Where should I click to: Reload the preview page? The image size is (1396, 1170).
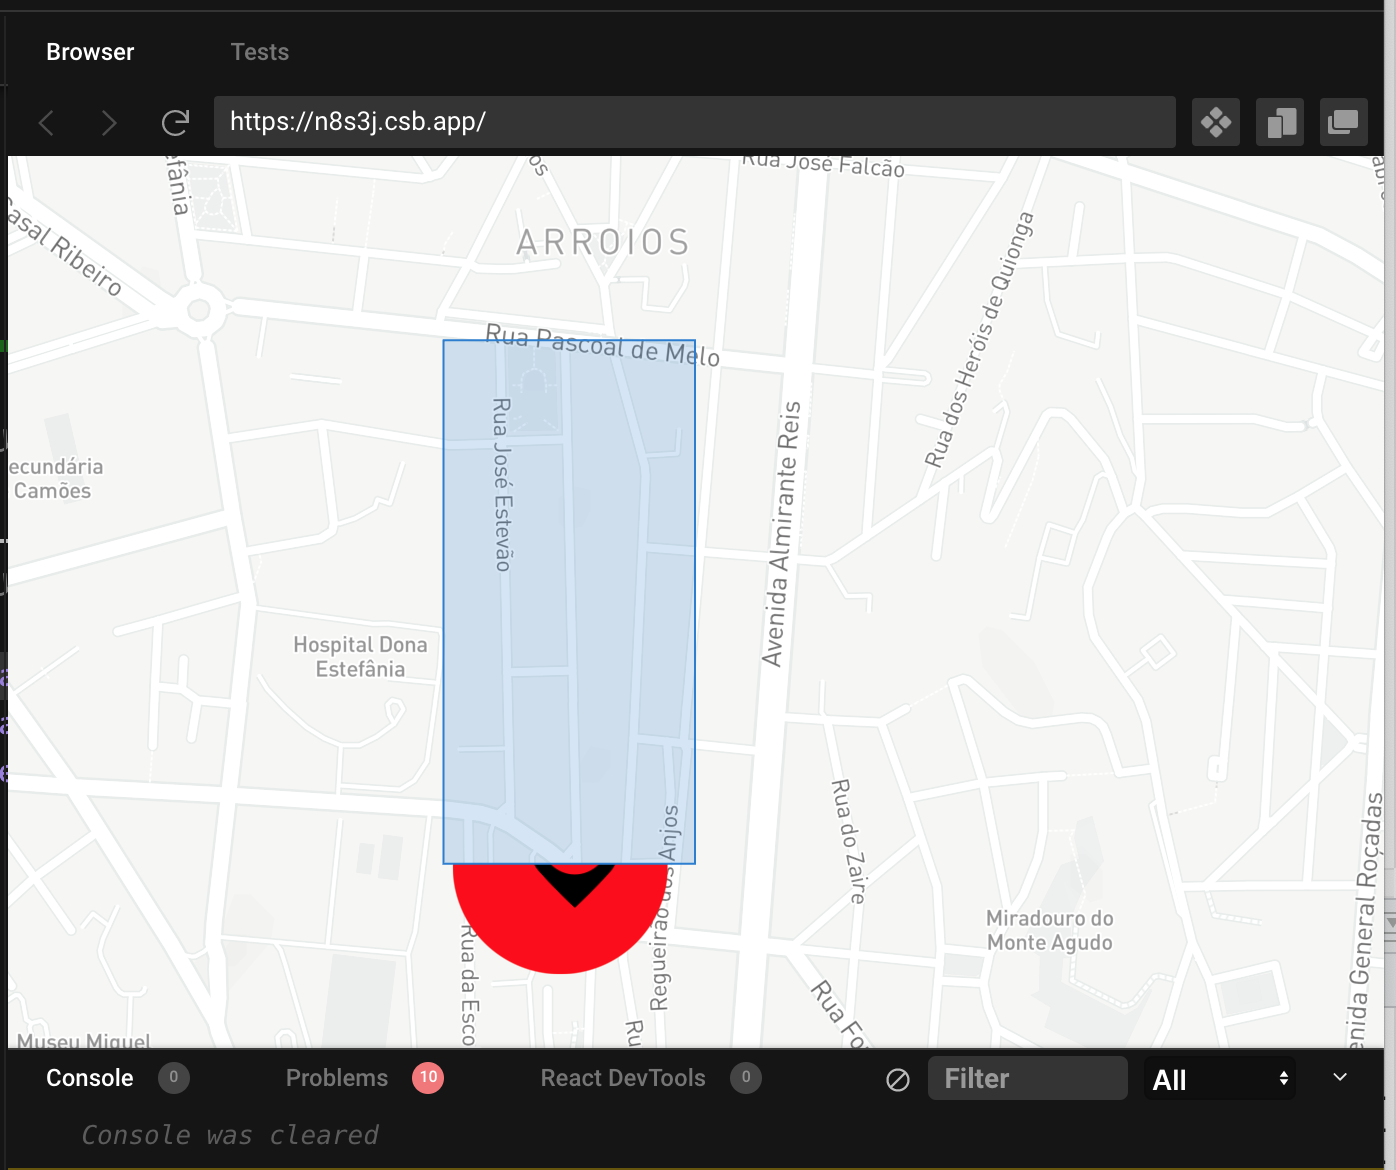point(175,122)
